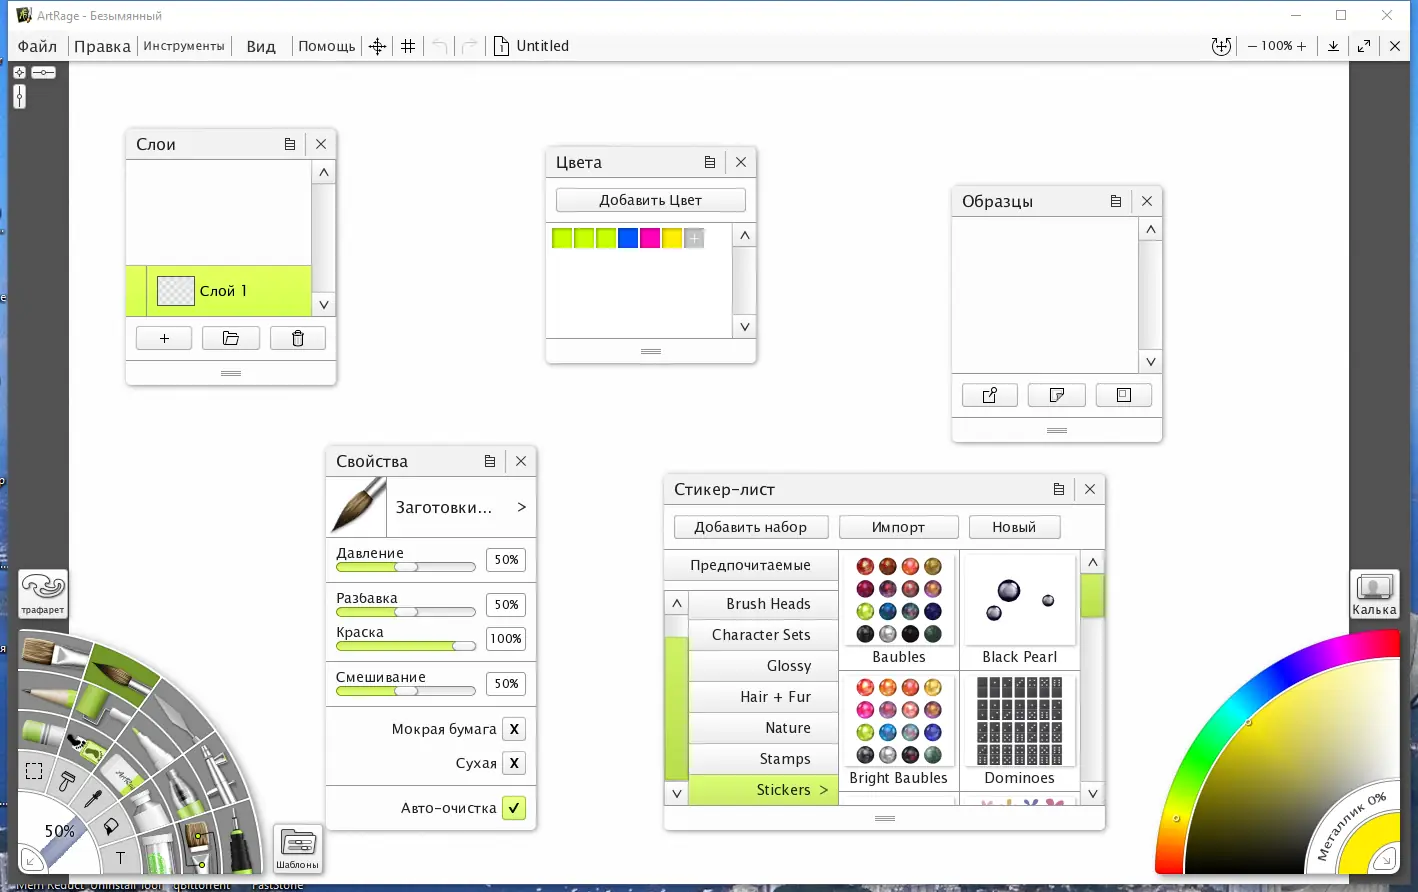This screenshot has height=892, width=1418.
Task: Toggle the Сухая option
Action: (x=514, y=763)
